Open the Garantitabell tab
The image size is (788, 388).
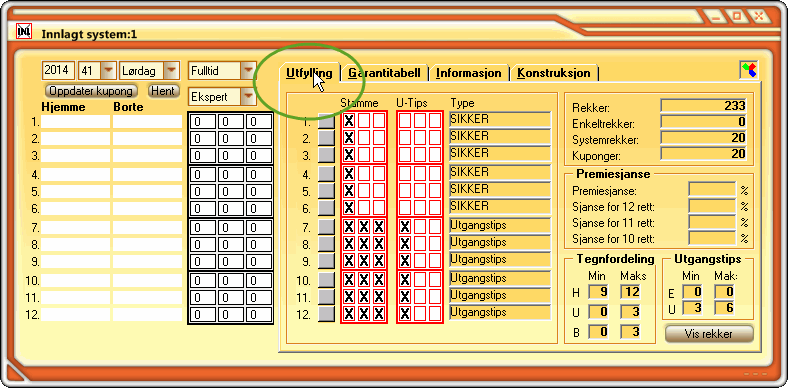pos(384,73)
